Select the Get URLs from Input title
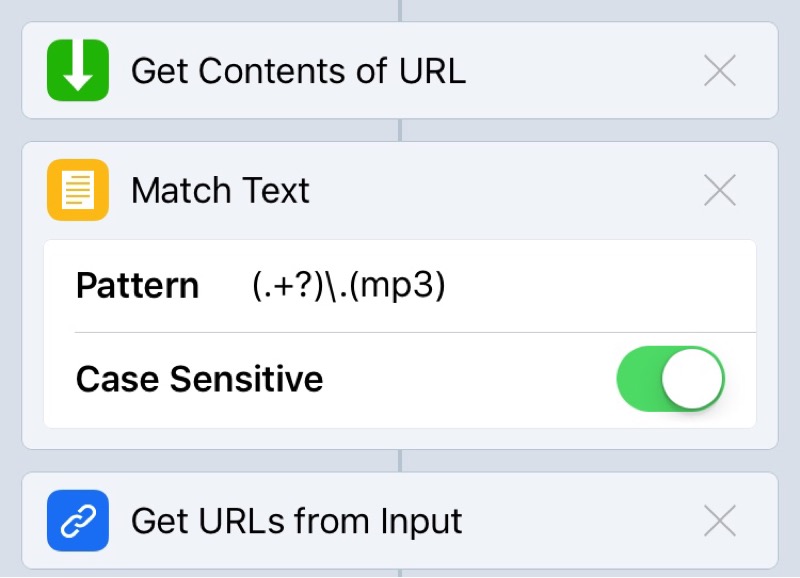 [296, 521]
